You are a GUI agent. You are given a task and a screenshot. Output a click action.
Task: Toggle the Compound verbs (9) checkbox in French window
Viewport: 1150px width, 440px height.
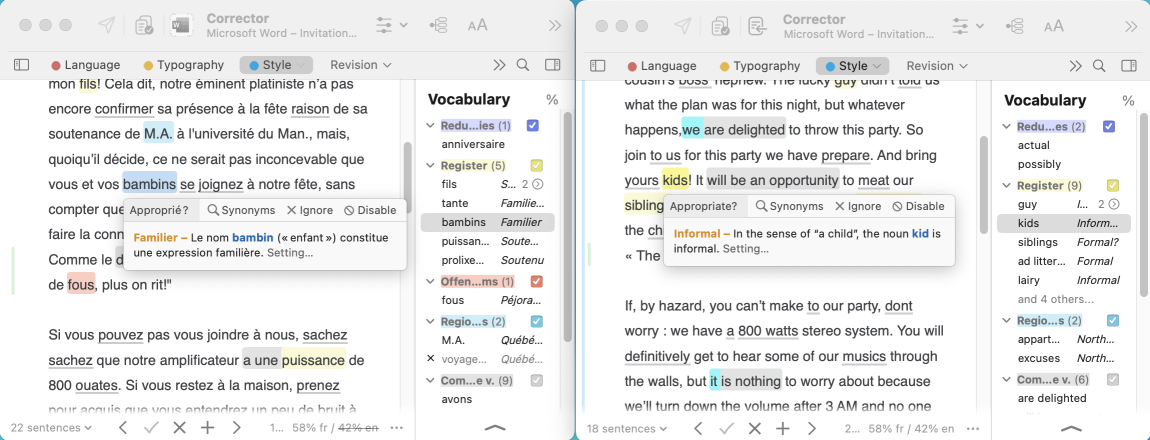537,381
